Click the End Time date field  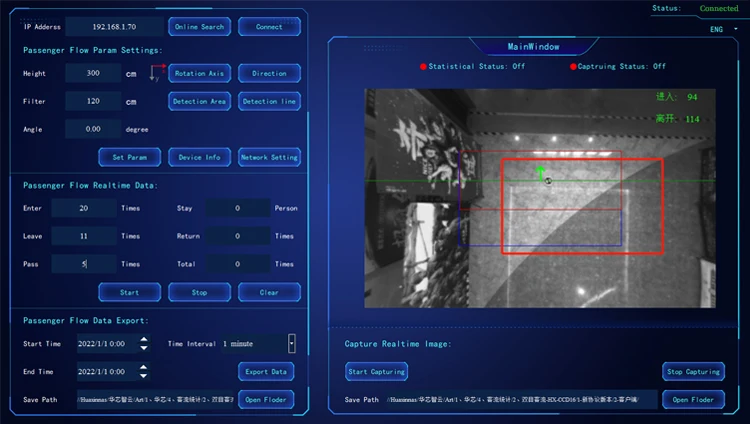108,371
